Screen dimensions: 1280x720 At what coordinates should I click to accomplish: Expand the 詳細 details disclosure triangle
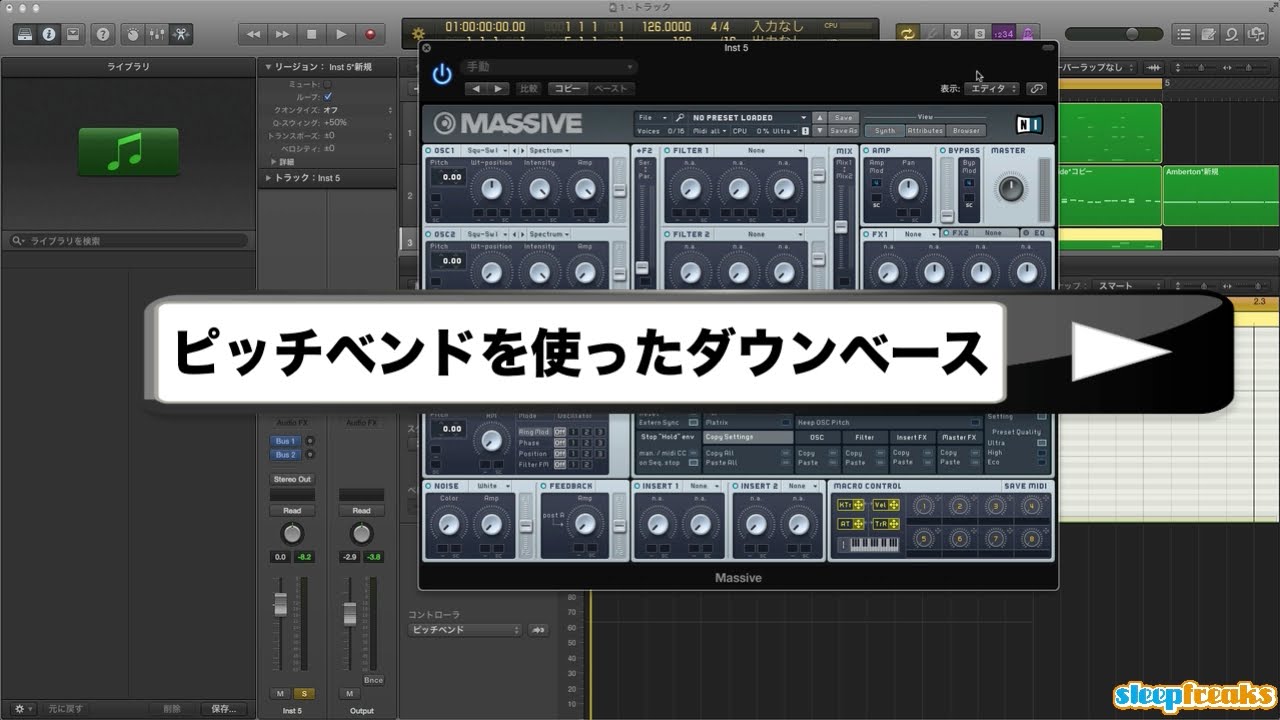[x=275, y=161]
